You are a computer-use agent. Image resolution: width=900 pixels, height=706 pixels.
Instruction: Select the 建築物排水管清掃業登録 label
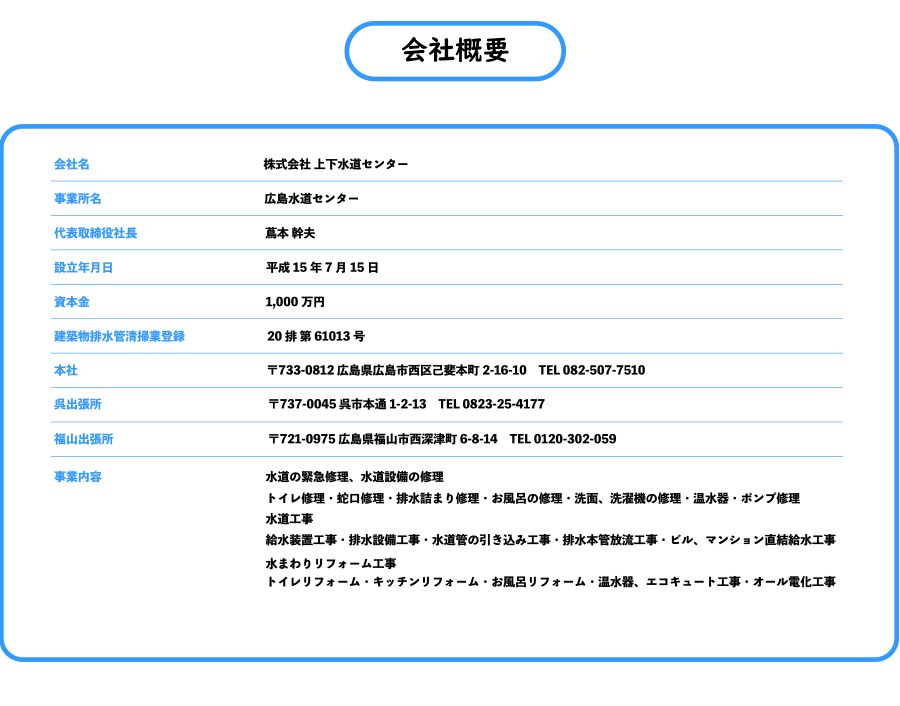pos(119,336)
